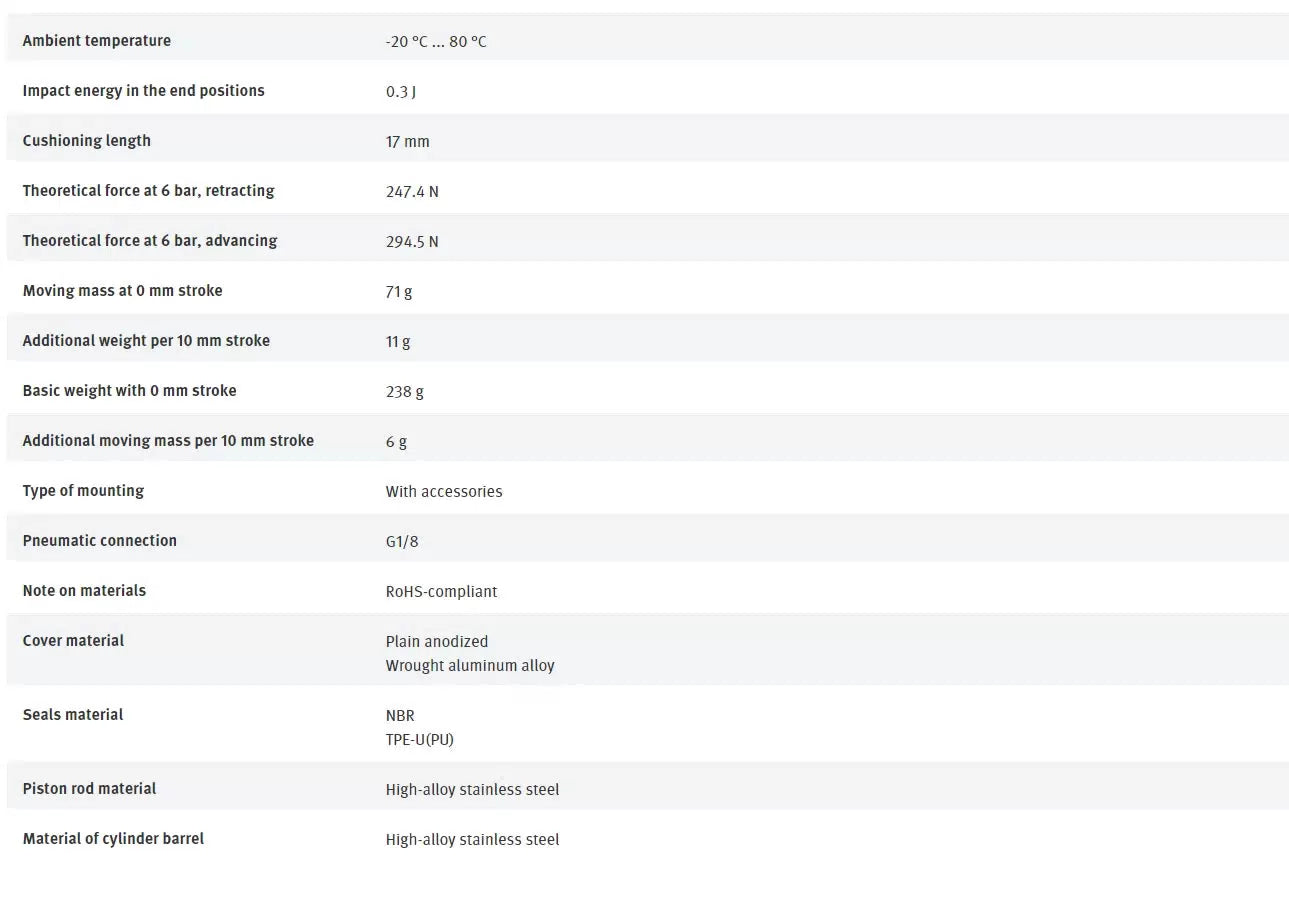Select Moving mass at 0 mm stroke
Screen dimensions: 1289x897
click(123, 291)
